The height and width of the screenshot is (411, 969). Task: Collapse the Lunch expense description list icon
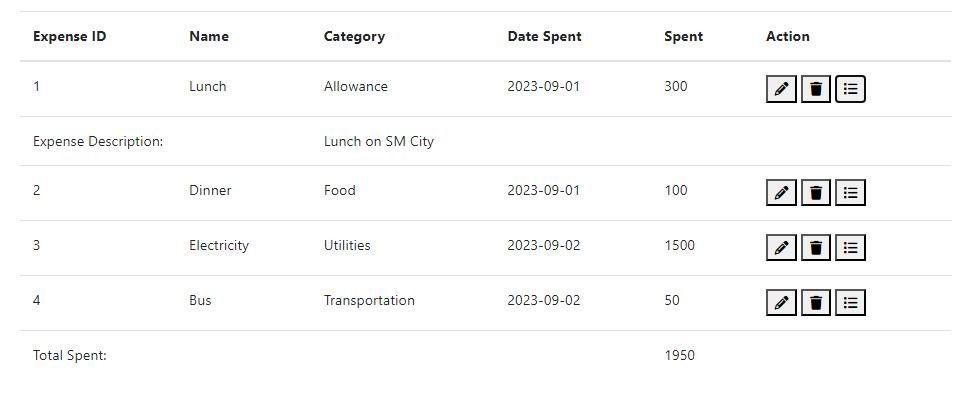pyautogui.click(x=850, y=89)
